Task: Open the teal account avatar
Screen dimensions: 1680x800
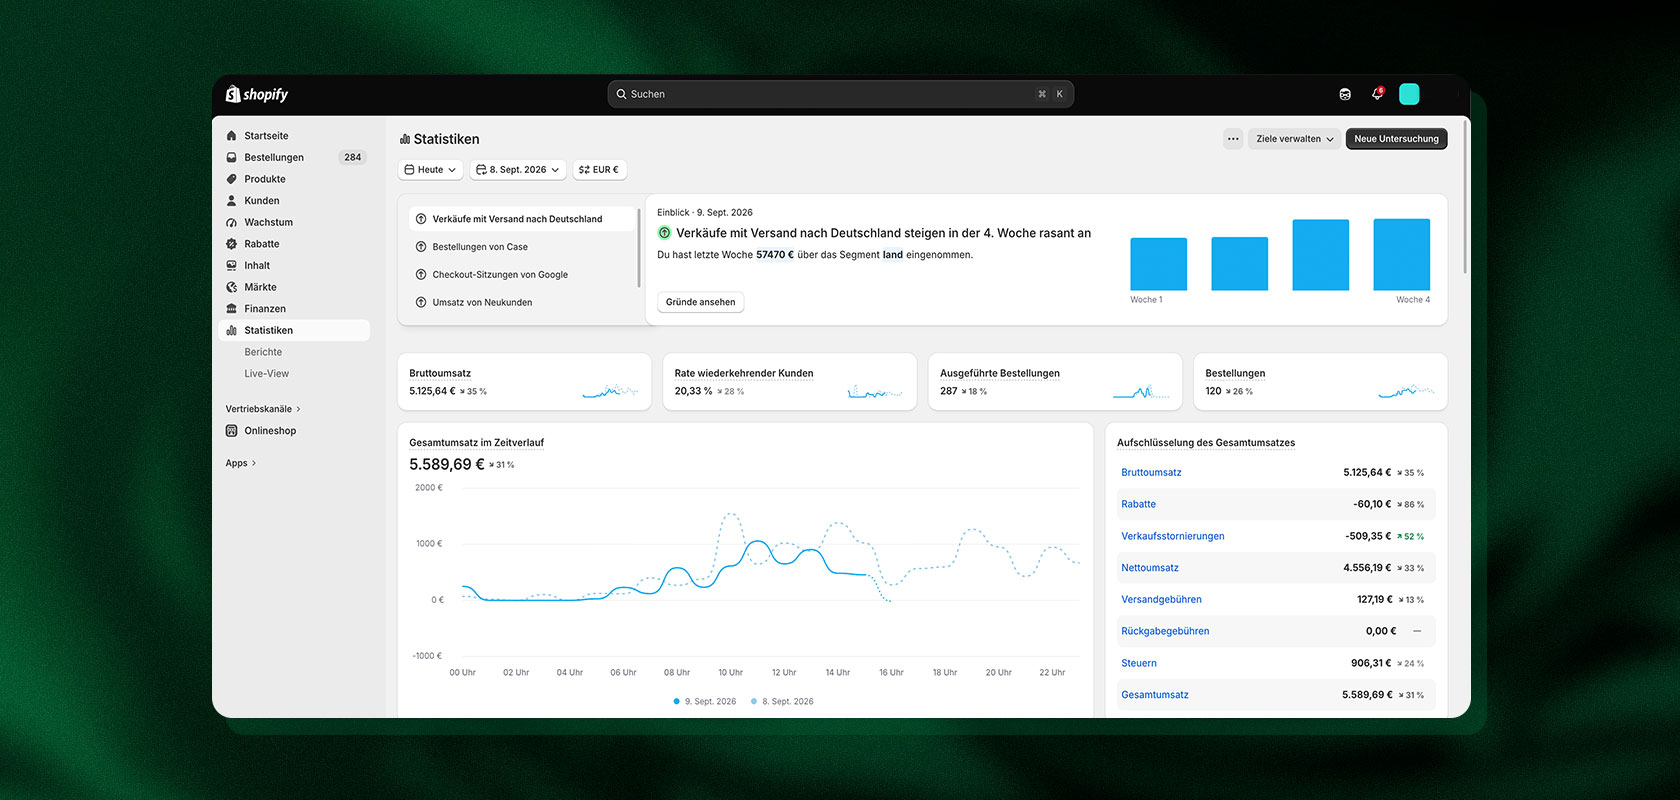Action: click(x=1409, y=94)
